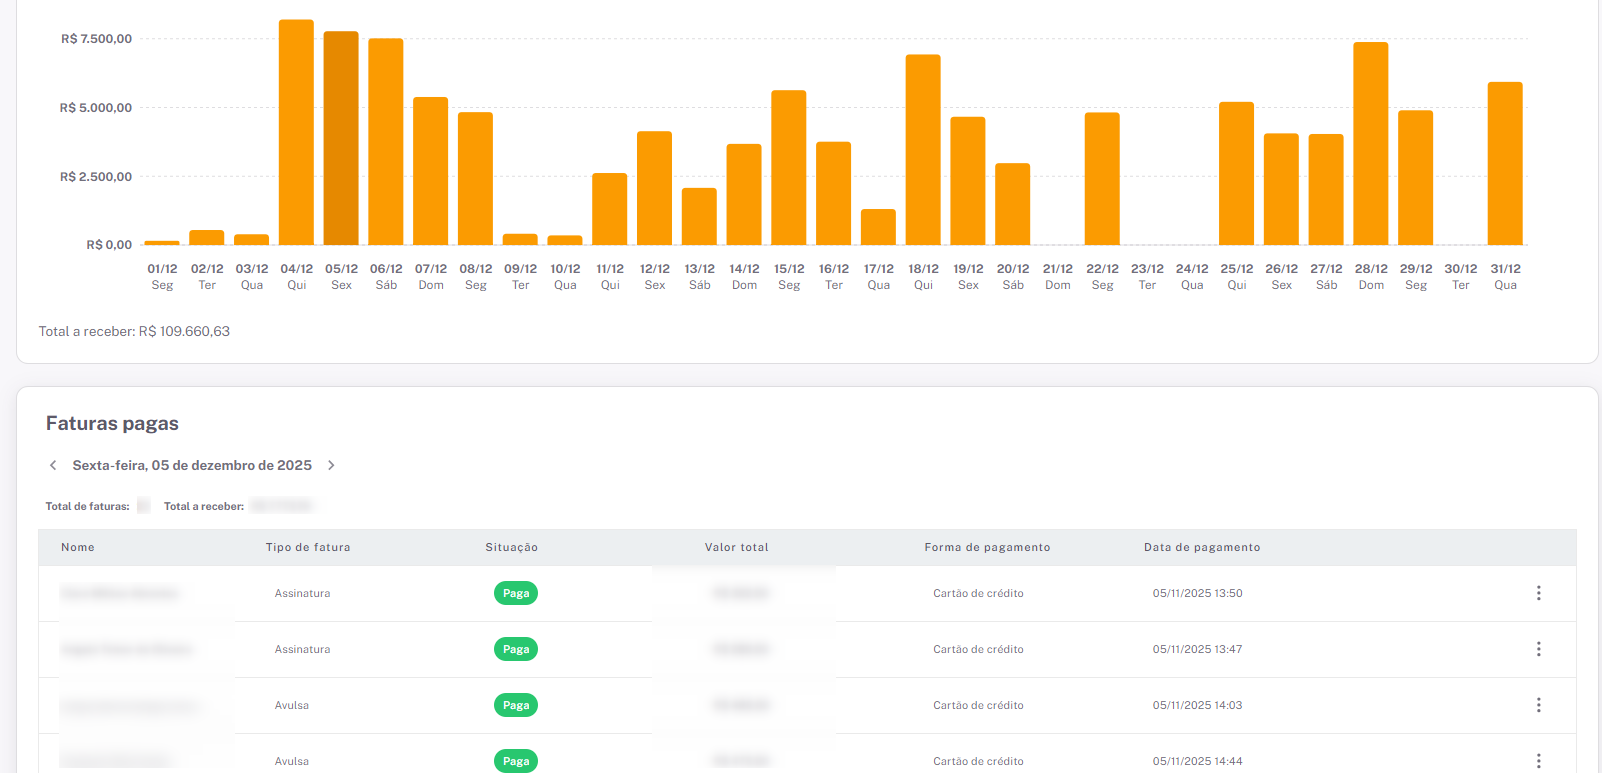Image resolution: width=1602 pixels, height=773 pixels.
Task: Select the 18/12 bar in the chart
Action: click(923, 150)
